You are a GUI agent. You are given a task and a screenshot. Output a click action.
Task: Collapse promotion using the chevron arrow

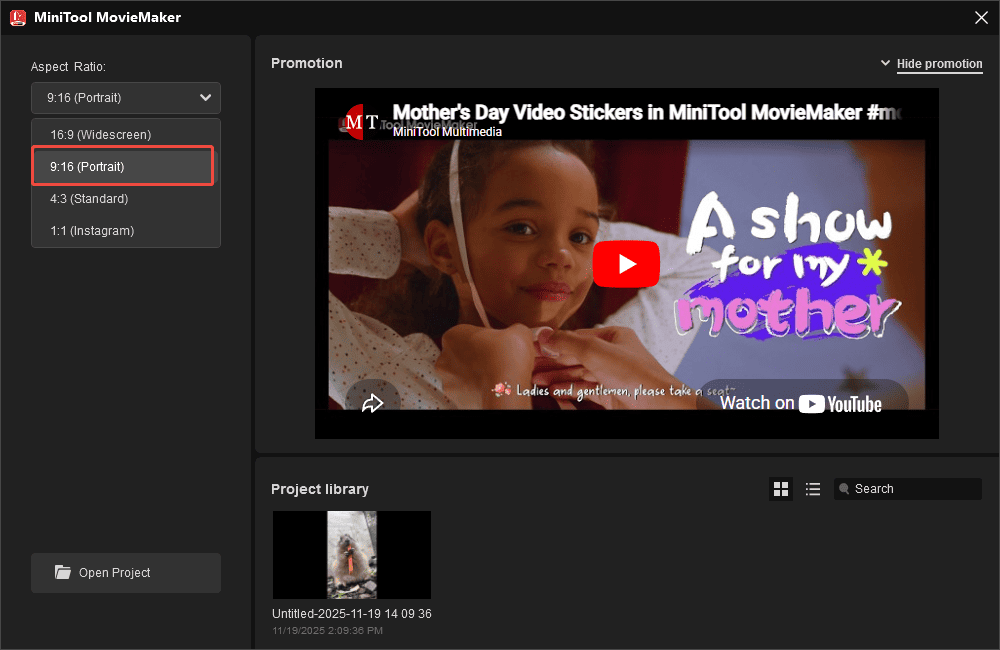(x=886, y=62)
